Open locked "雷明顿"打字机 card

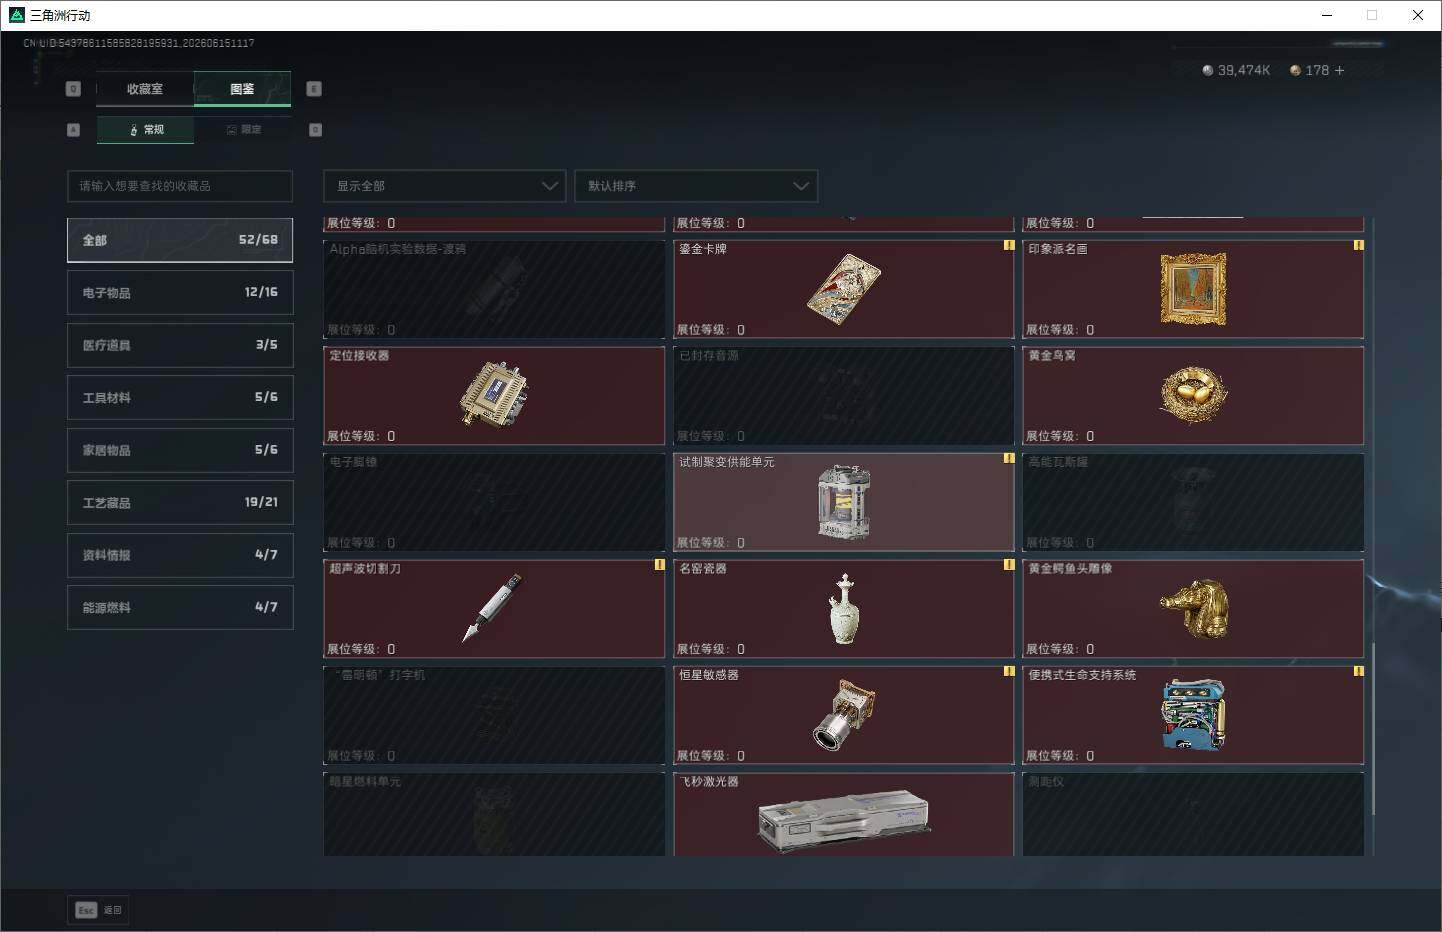494,715
